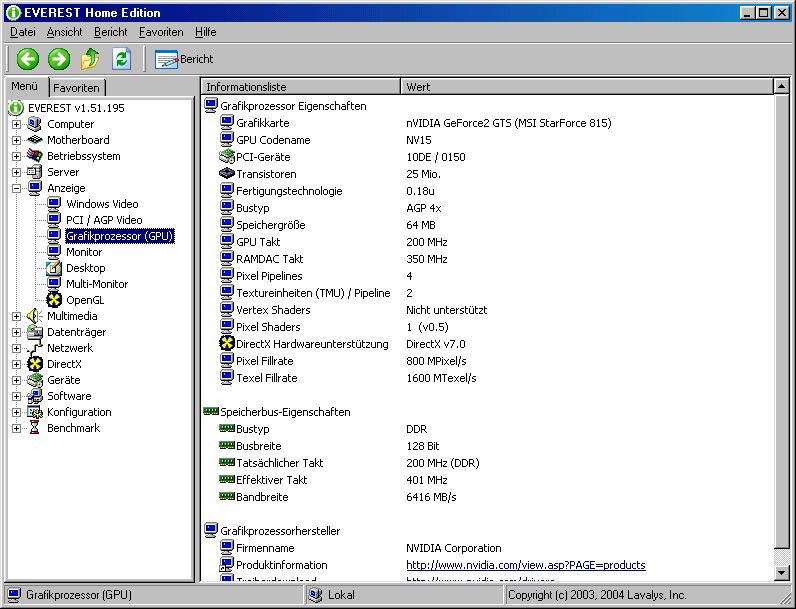Select the '6416 MB/s' Bandbreite value

pos(431,497)
